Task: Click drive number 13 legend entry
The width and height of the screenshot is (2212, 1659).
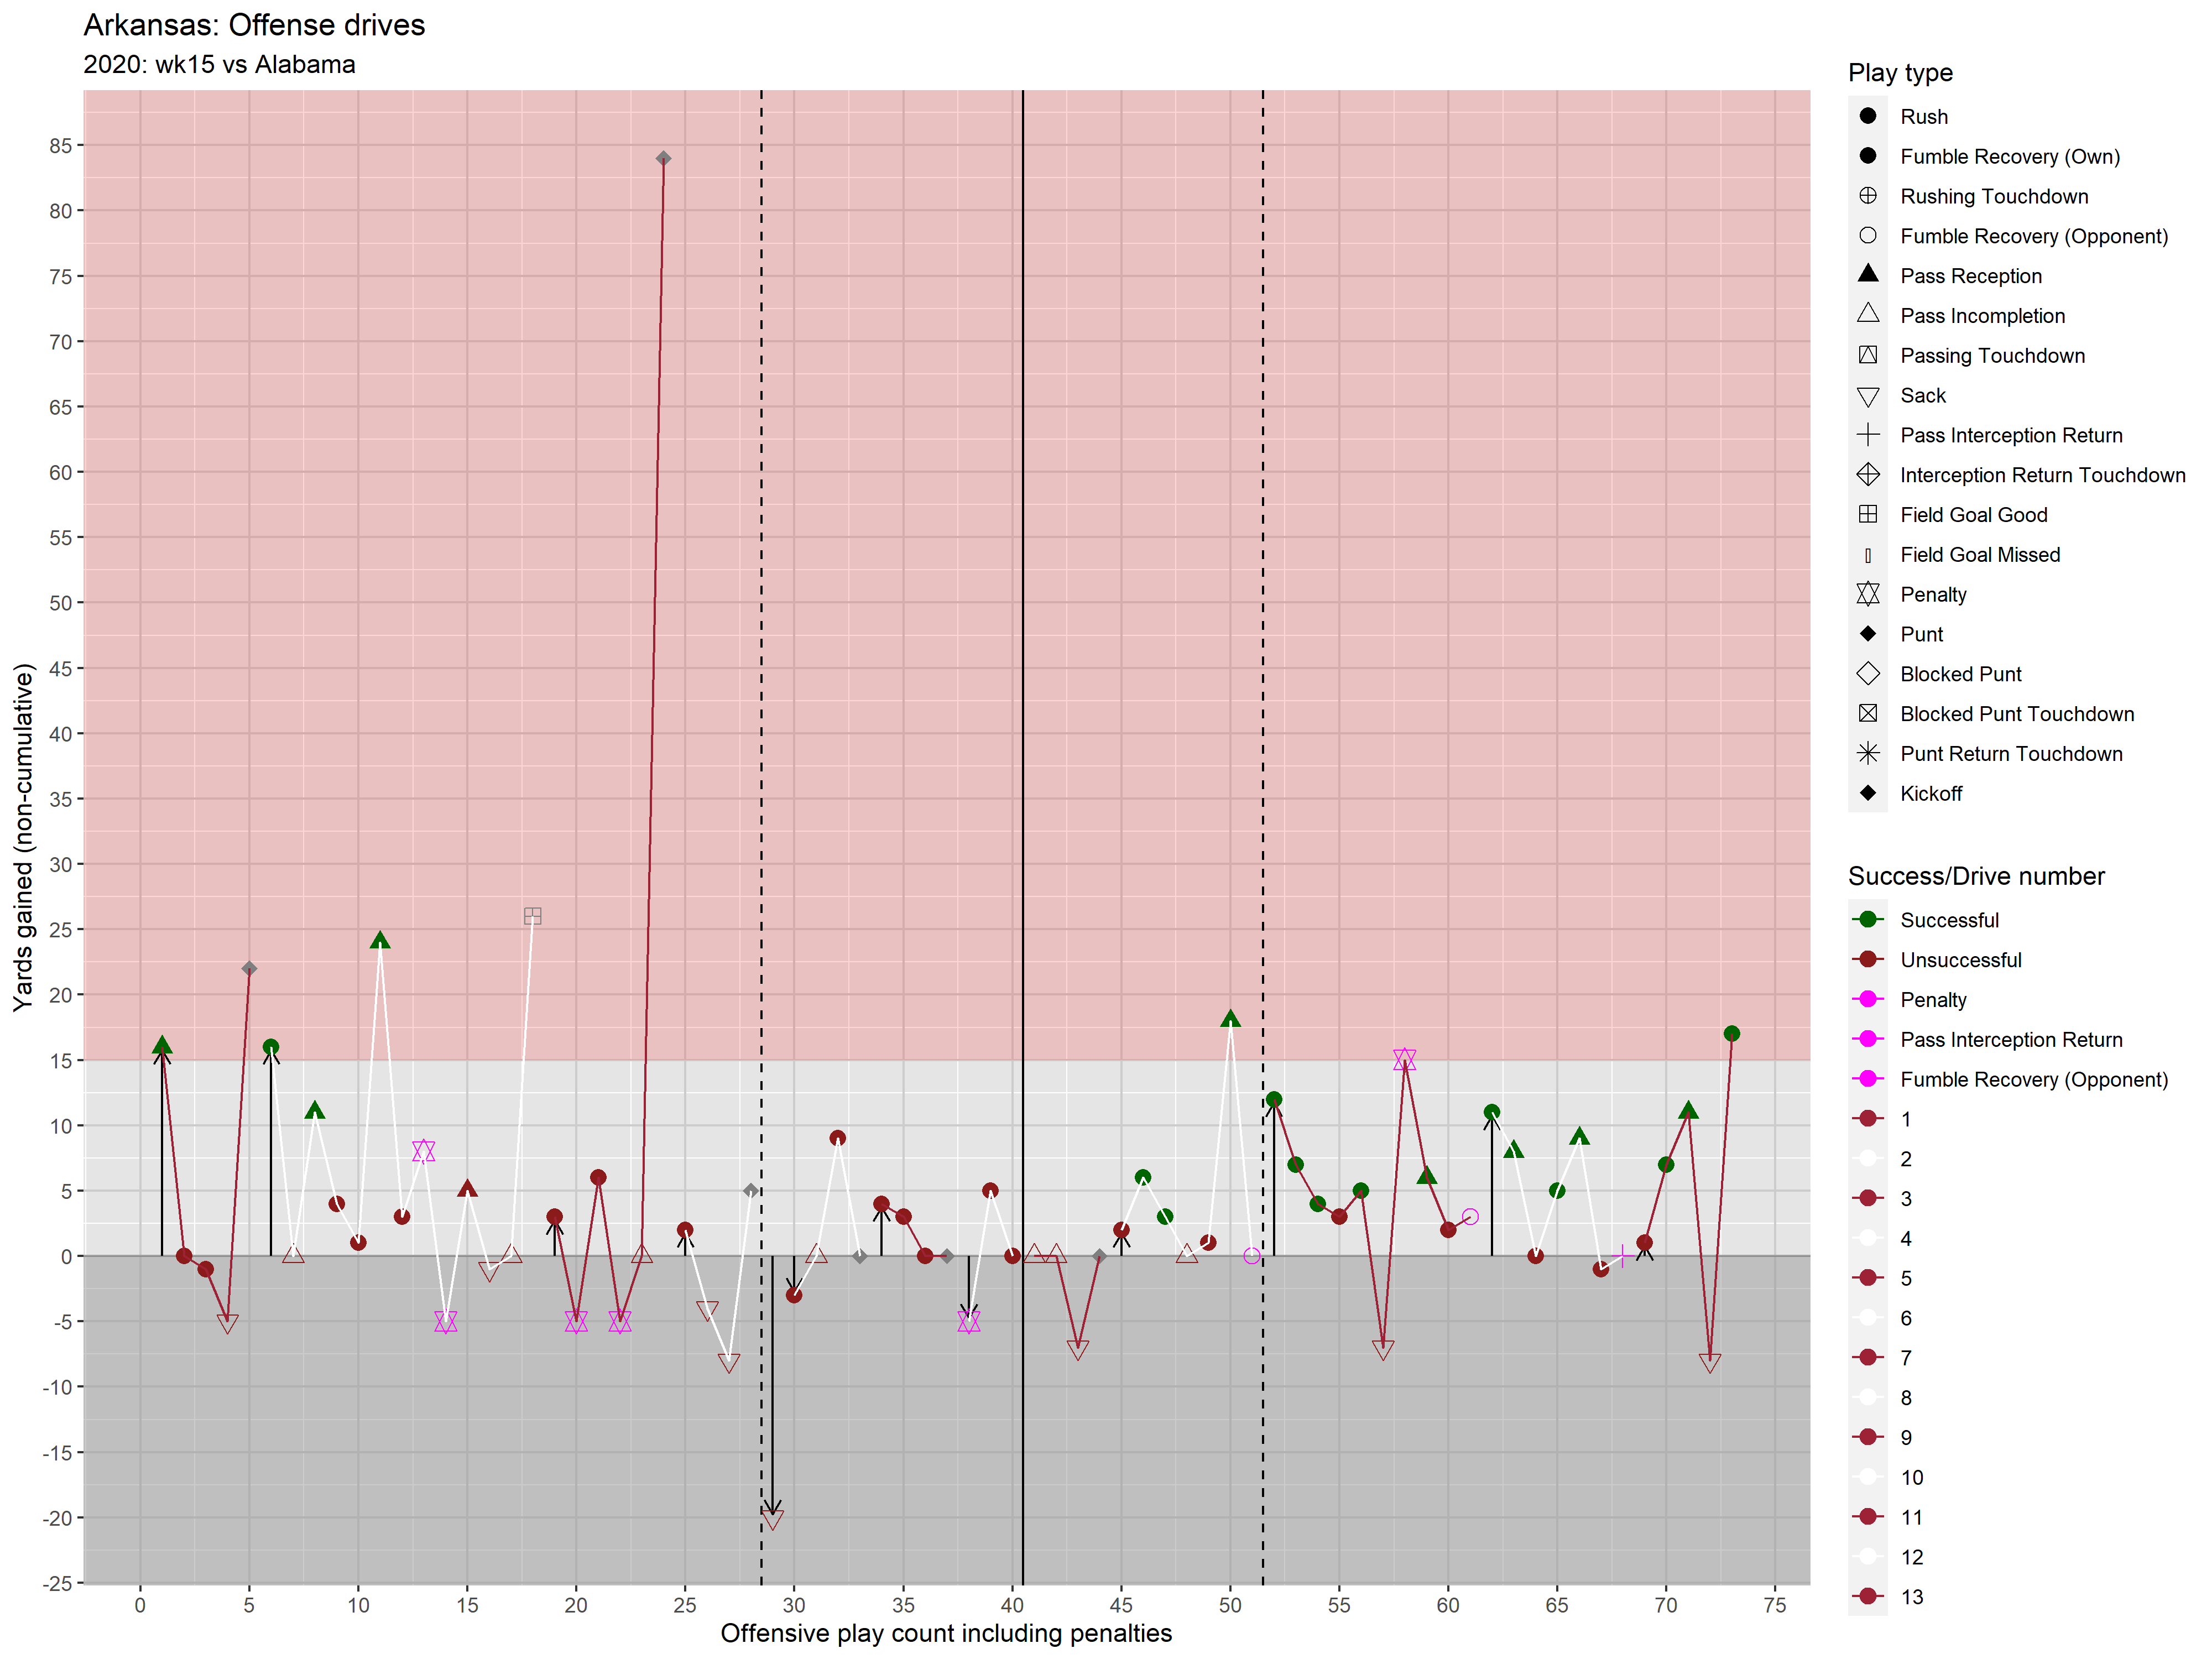Action: point(1910,1597)
